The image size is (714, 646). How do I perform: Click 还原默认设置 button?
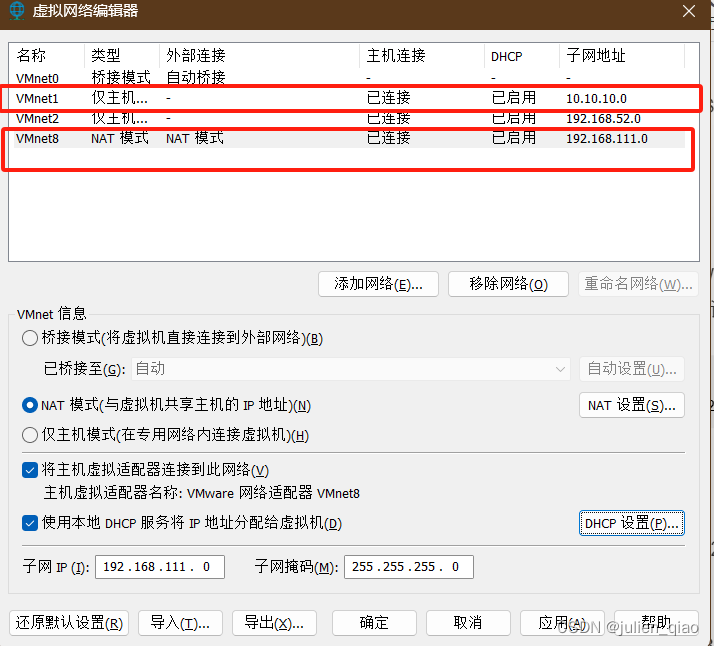click(x=69, y=623)
